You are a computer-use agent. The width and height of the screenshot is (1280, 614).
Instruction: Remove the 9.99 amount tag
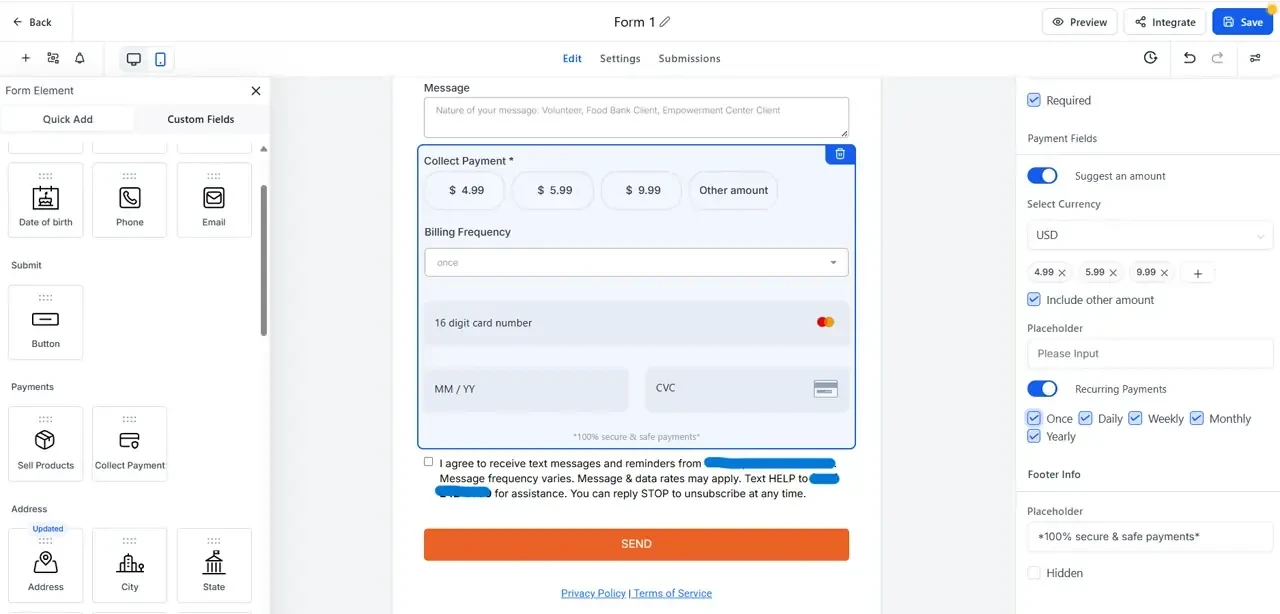pos(1164,272)
